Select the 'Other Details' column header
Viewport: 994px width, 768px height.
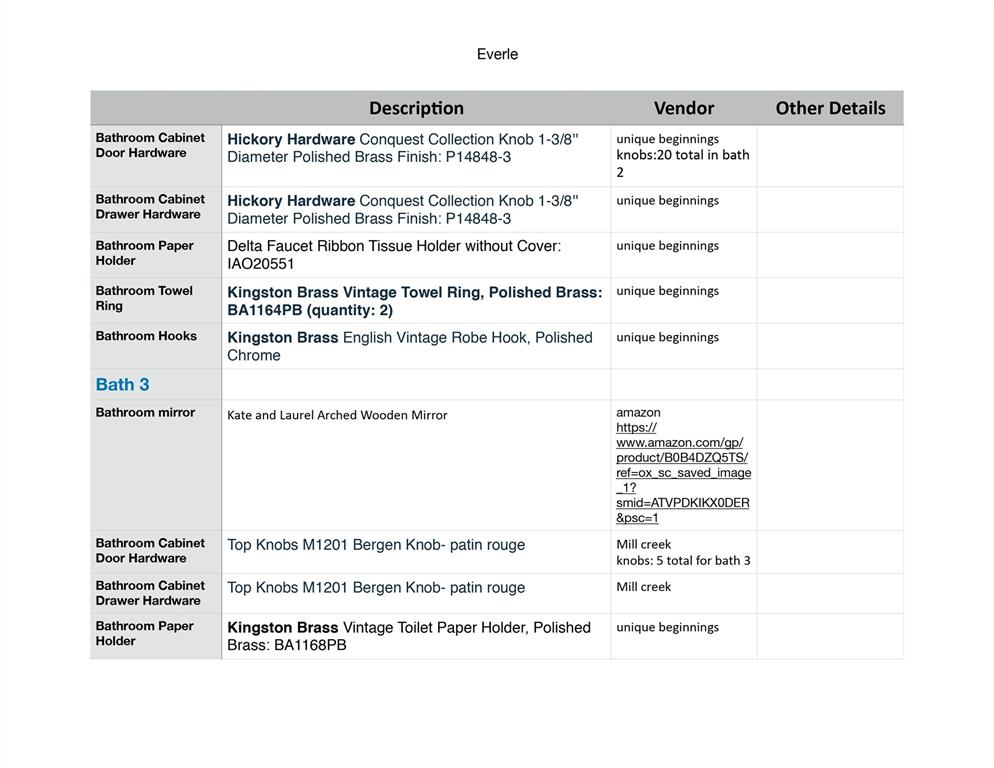[x=830, y=108]
